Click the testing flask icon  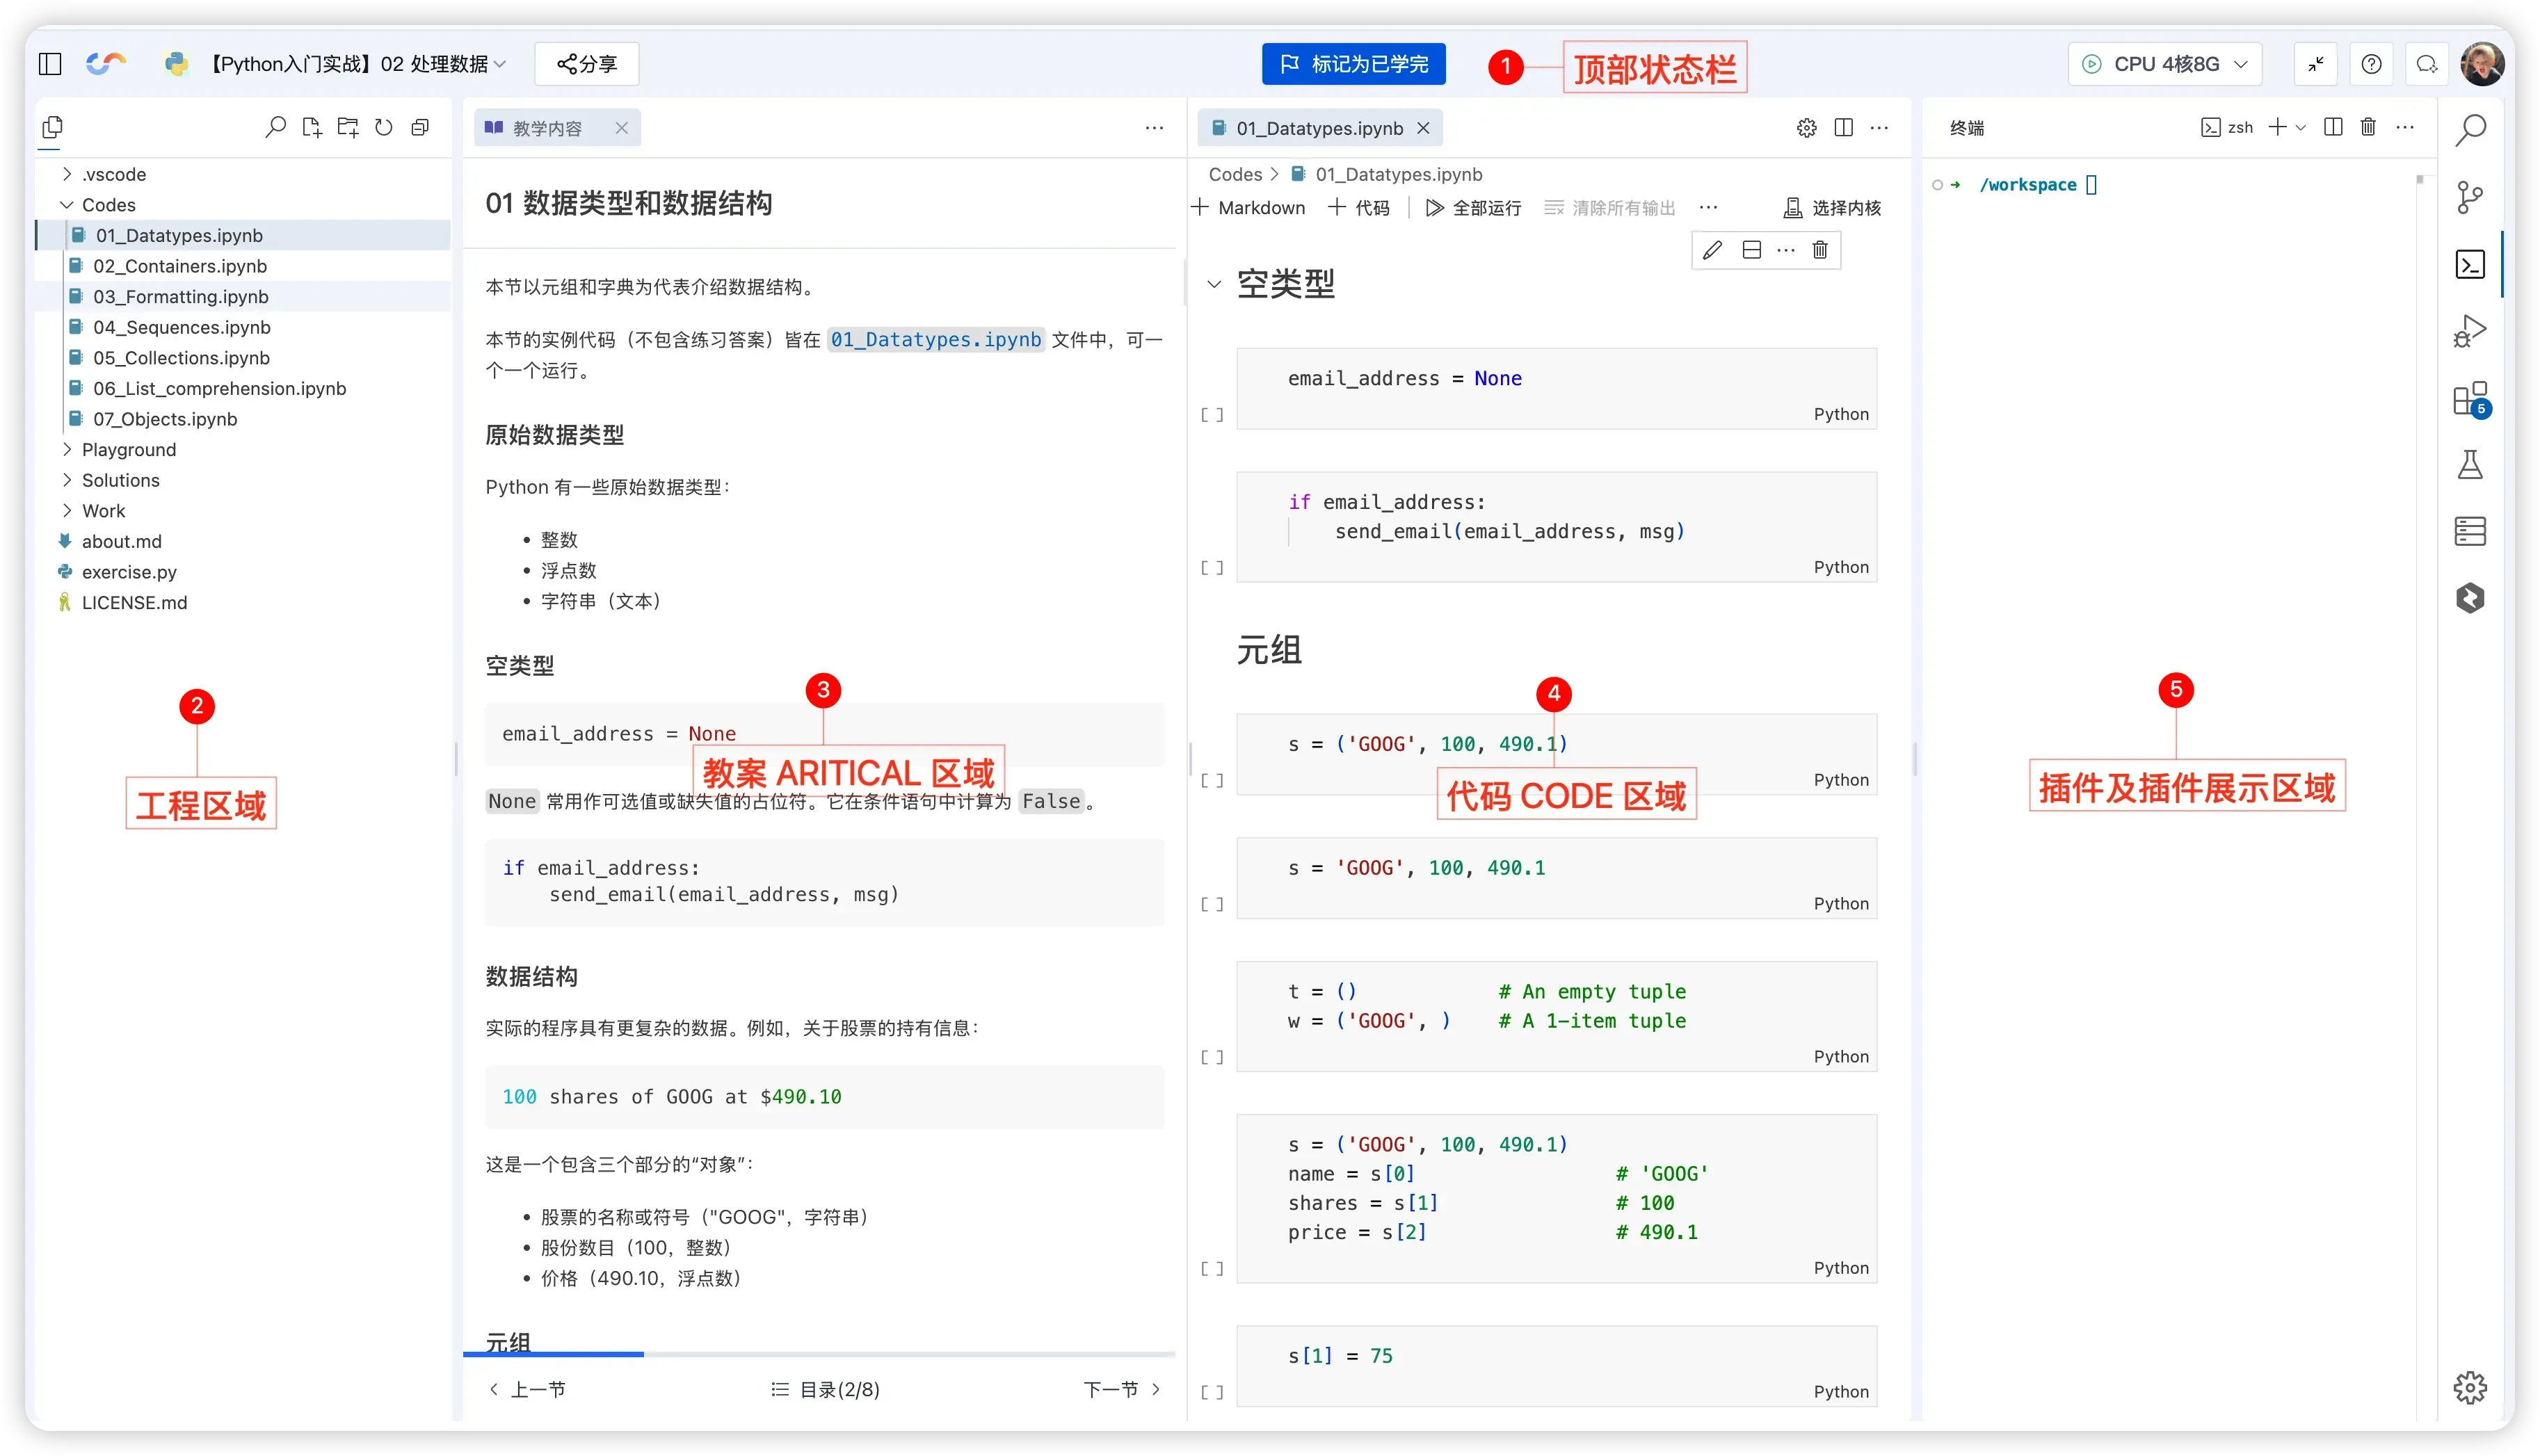click(x=2470, y=465)
